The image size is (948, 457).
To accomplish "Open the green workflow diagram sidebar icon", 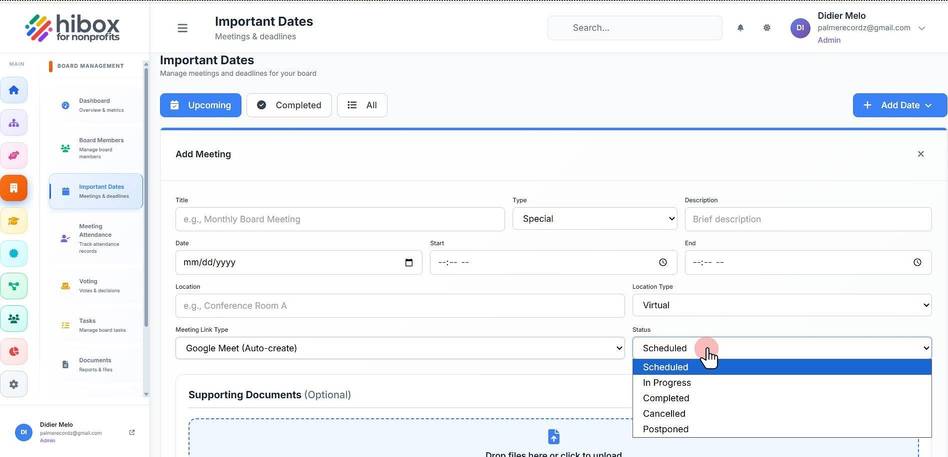I will click(14, 286).
